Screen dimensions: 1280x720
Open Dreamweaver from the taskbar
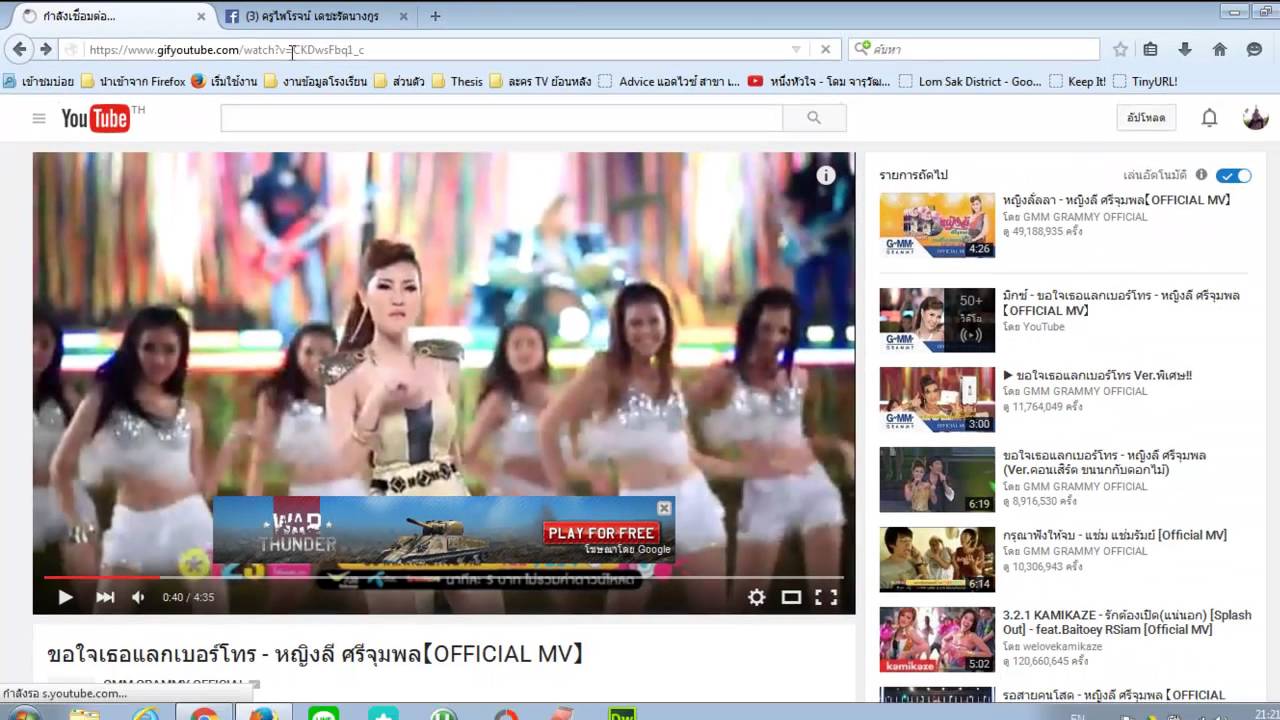[623, 714]
